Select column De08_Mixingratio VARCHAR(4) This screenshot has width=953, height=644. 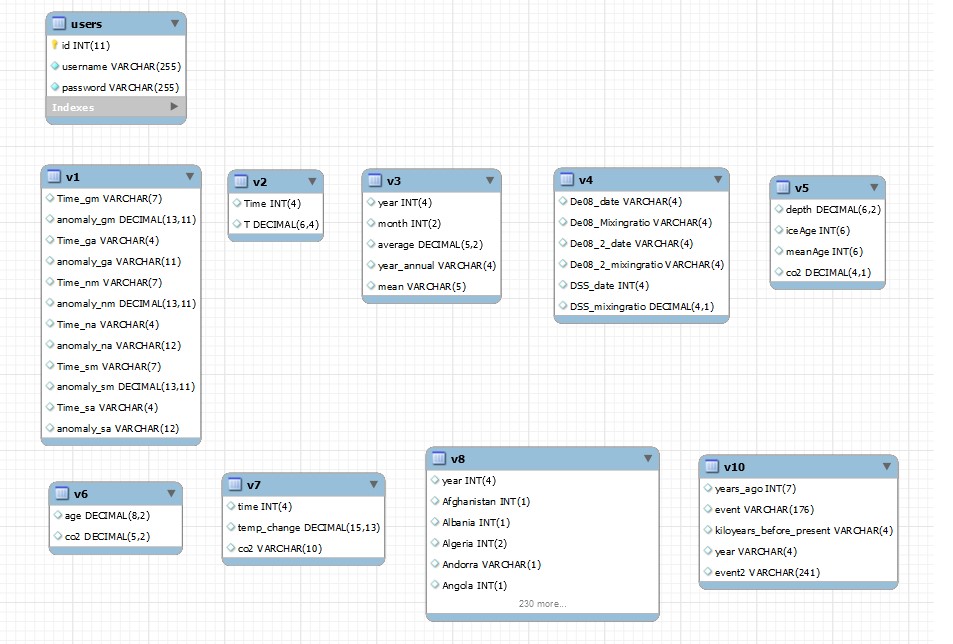pyautogui.click(x=641, y=222)
